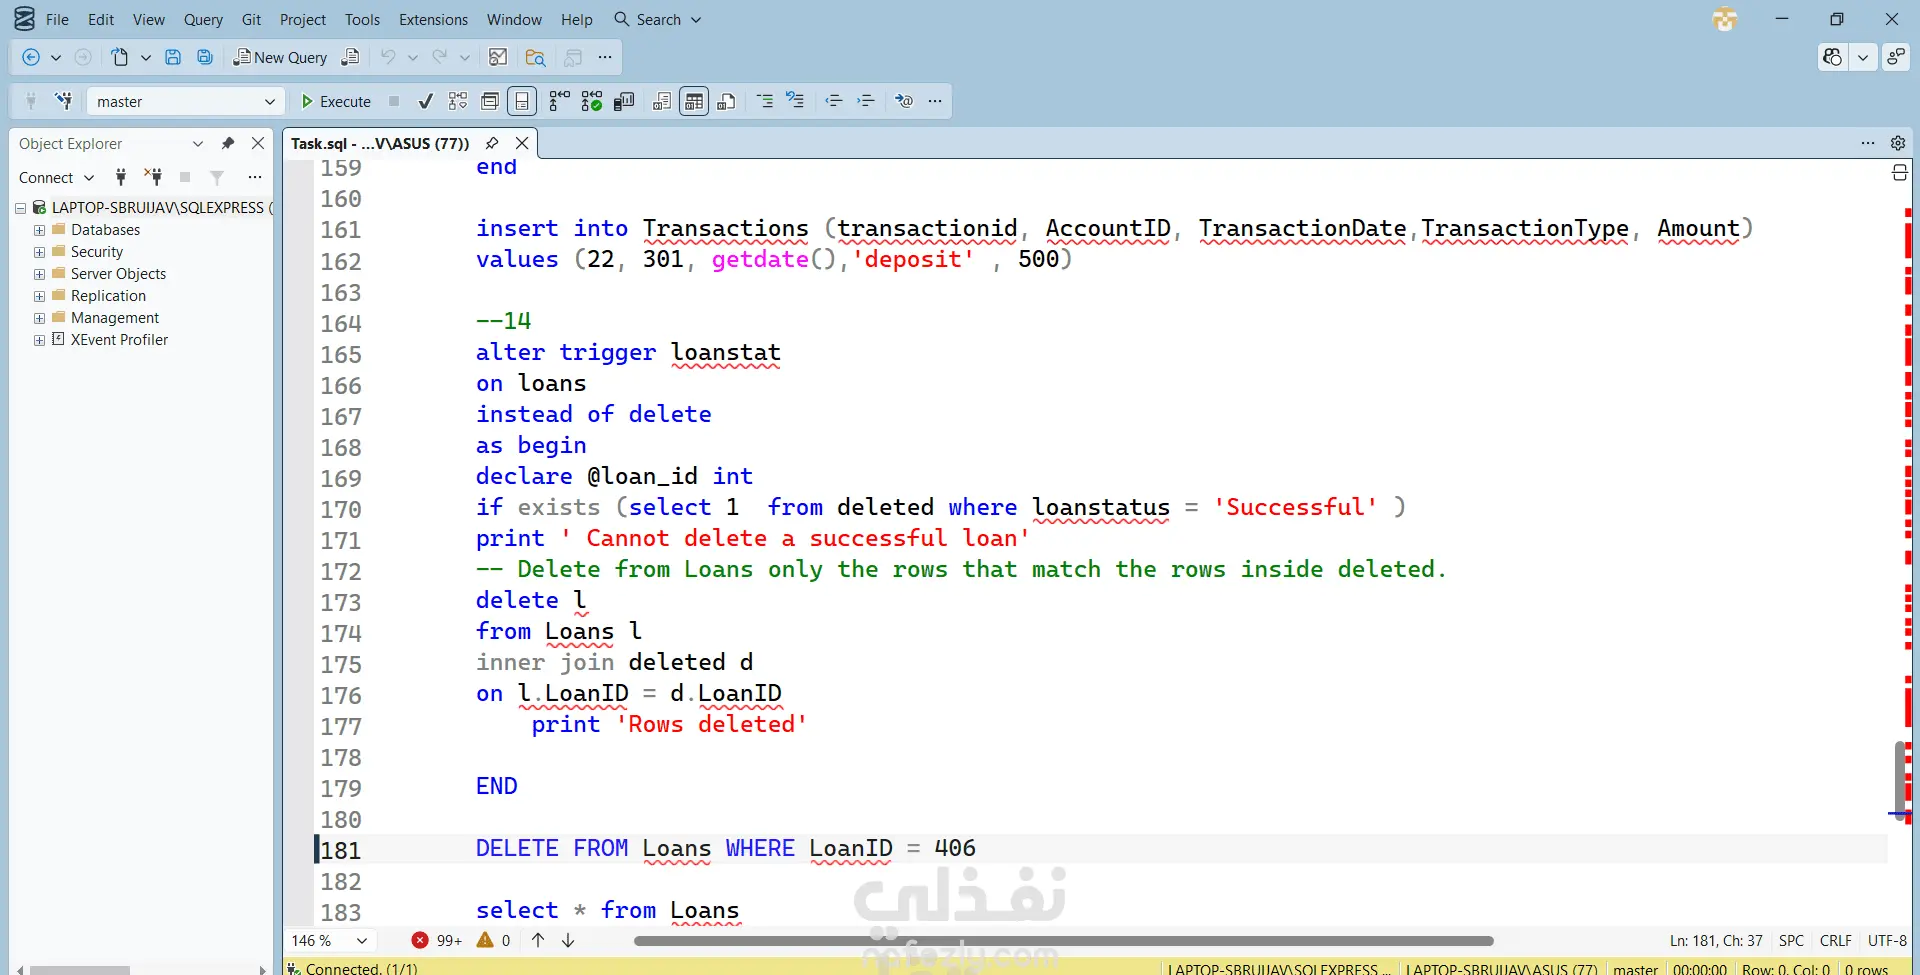Expand the XEvent Profiler node

coord(39,340)
